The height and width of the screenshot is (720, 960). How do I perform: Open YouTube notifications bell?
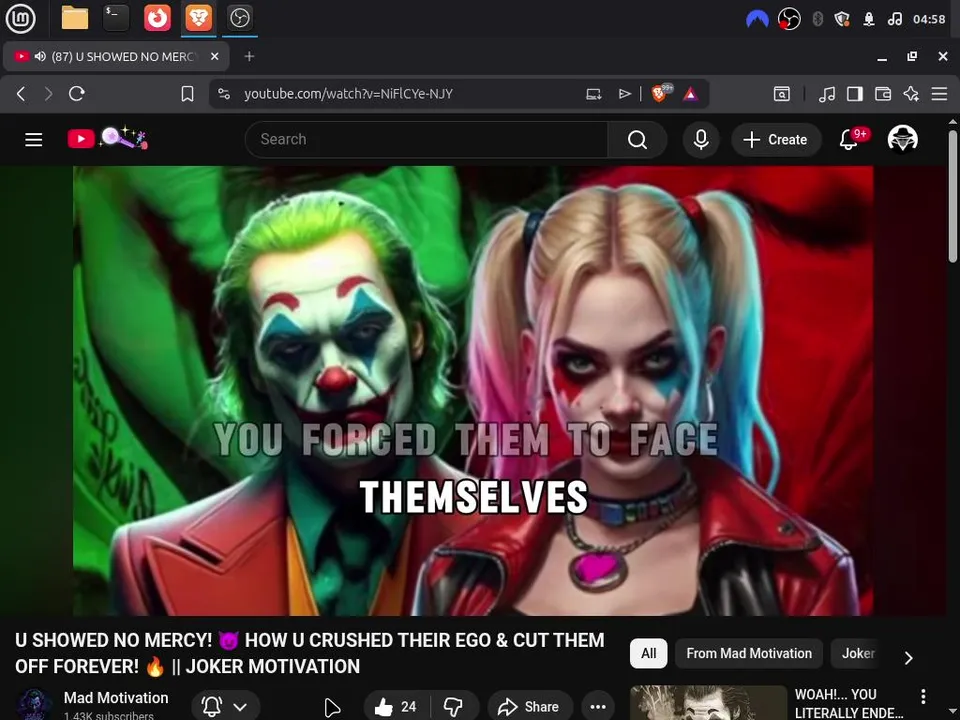click(x=849, y=140)
